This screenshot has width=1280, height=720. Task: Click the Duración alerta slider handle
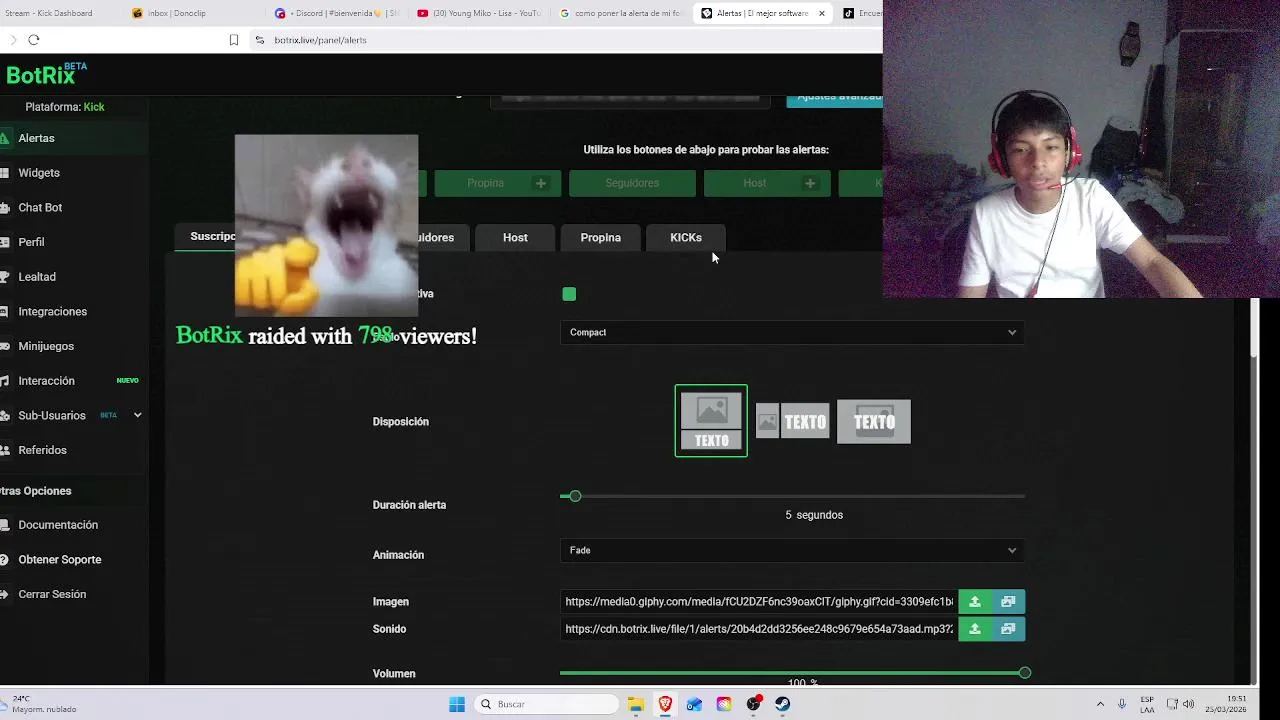click(575, 496)
